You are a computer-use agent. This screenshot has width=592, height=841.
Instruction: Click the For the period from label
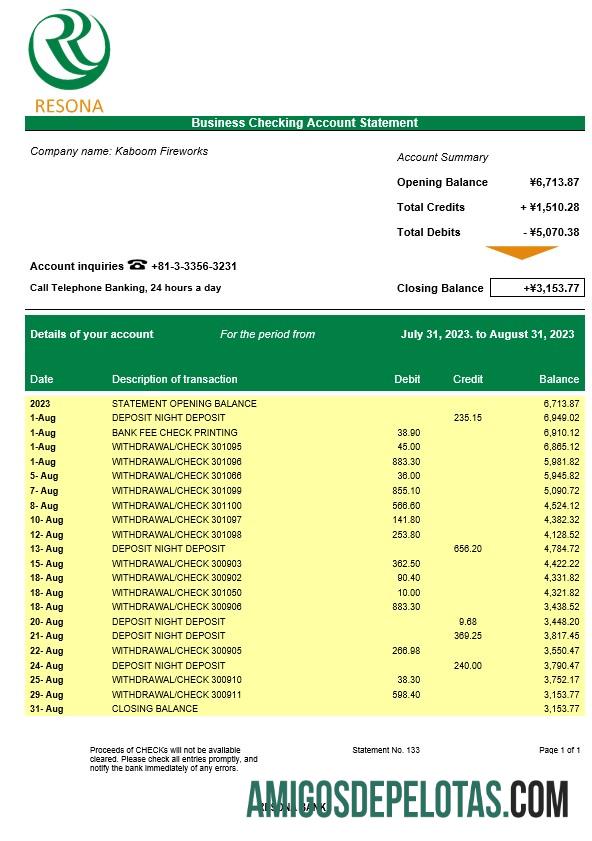[268, 334]
